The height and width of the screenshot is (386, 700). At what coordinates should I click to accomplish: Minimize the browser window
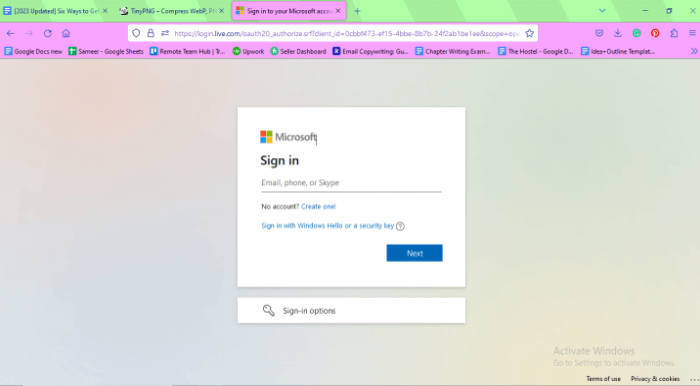click(x=646, y=11)
